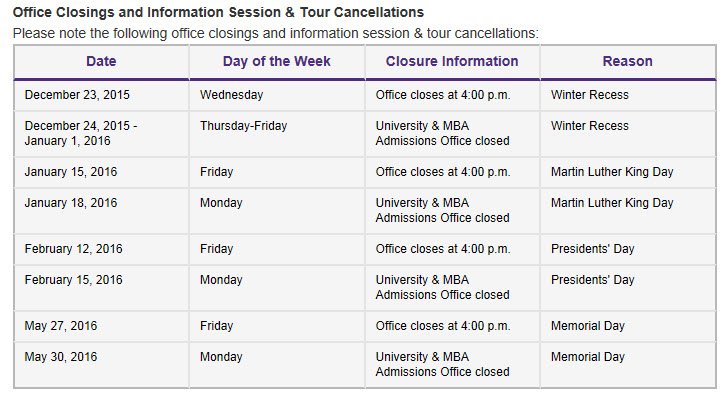Select the "Thursday-Friday" day cell
The height and width of the screenshot is (403, 725).
click(245, 126)
